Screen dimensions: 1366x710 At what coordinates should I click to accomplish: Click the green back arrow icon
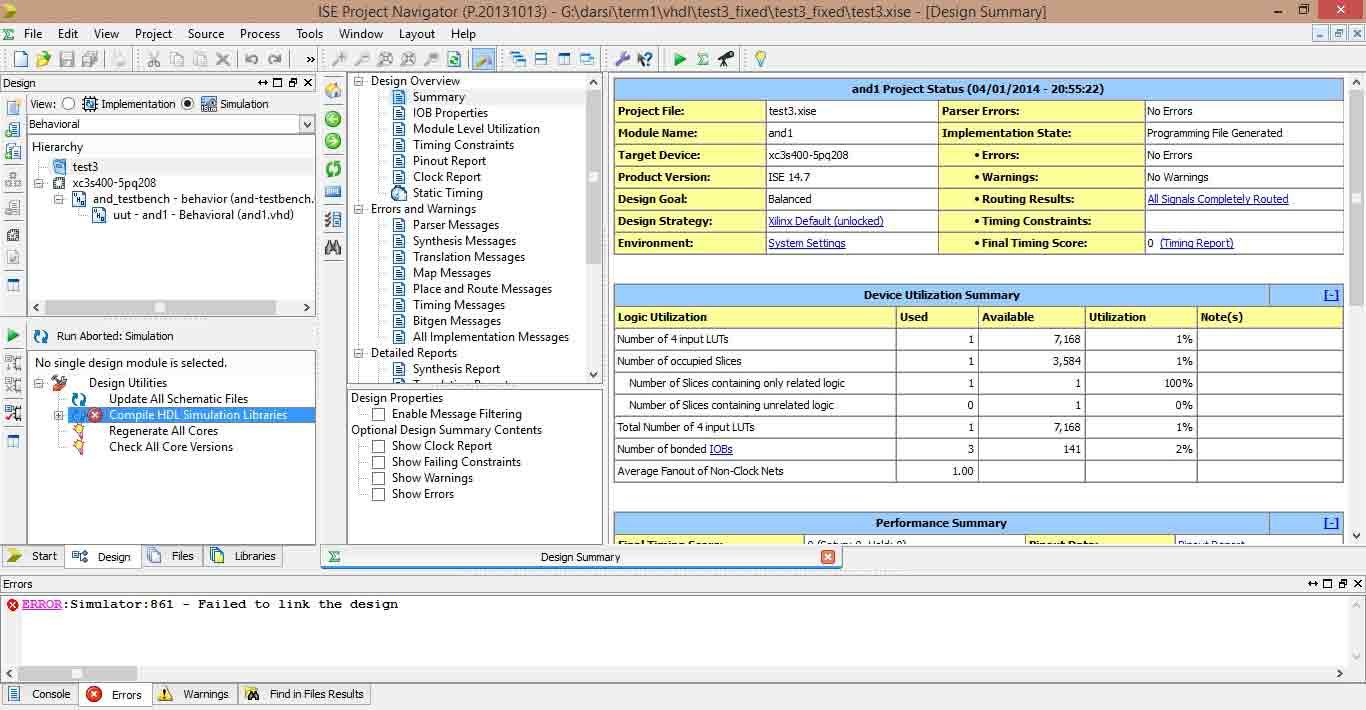333,119
